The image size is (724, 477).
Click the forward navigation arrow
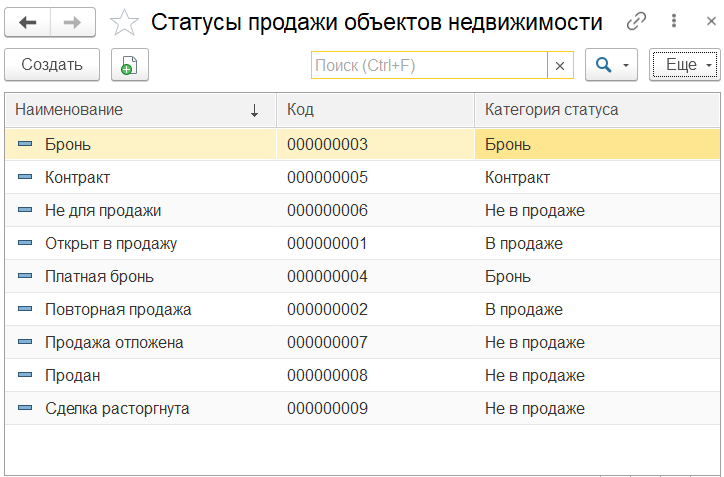(x=73, y=22)
